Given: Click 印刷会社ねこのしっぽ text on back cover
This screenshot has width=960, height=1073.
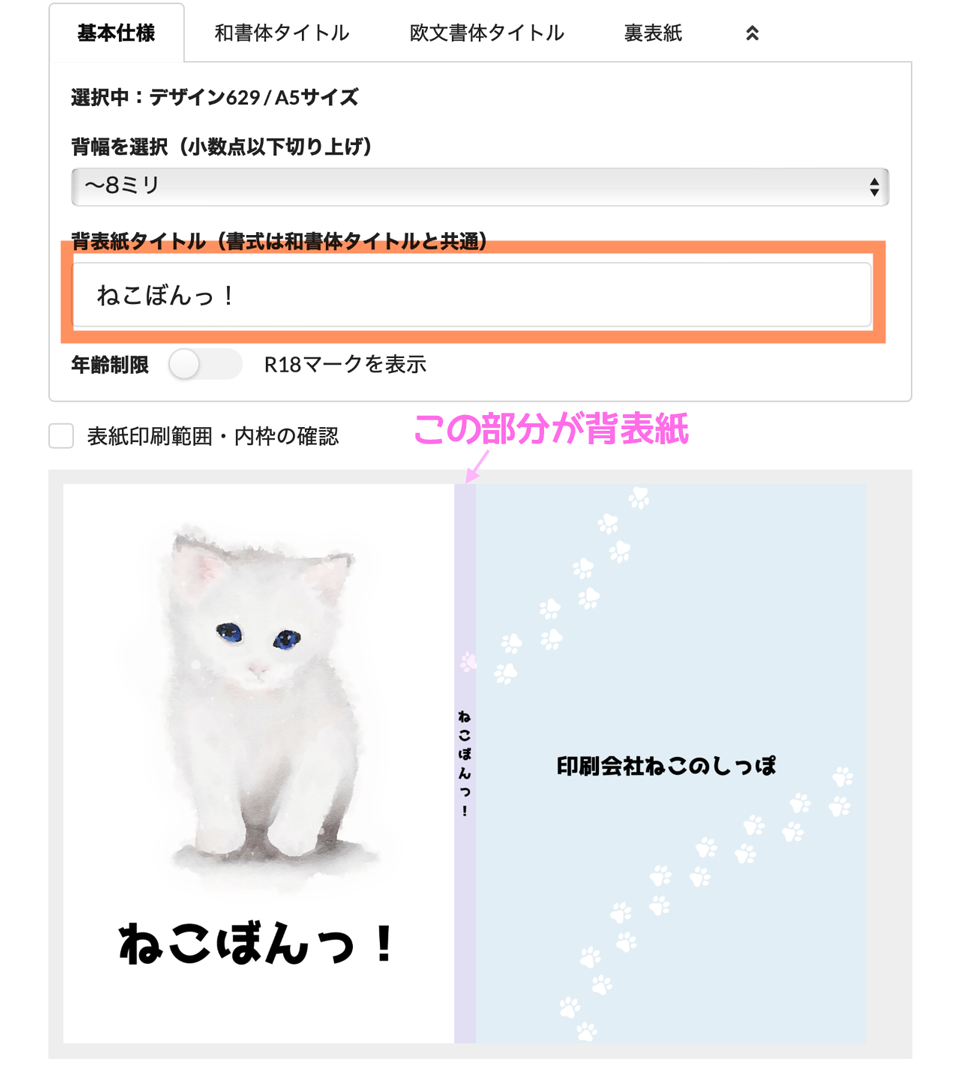Looking at the screenshot, I should 666,765.
